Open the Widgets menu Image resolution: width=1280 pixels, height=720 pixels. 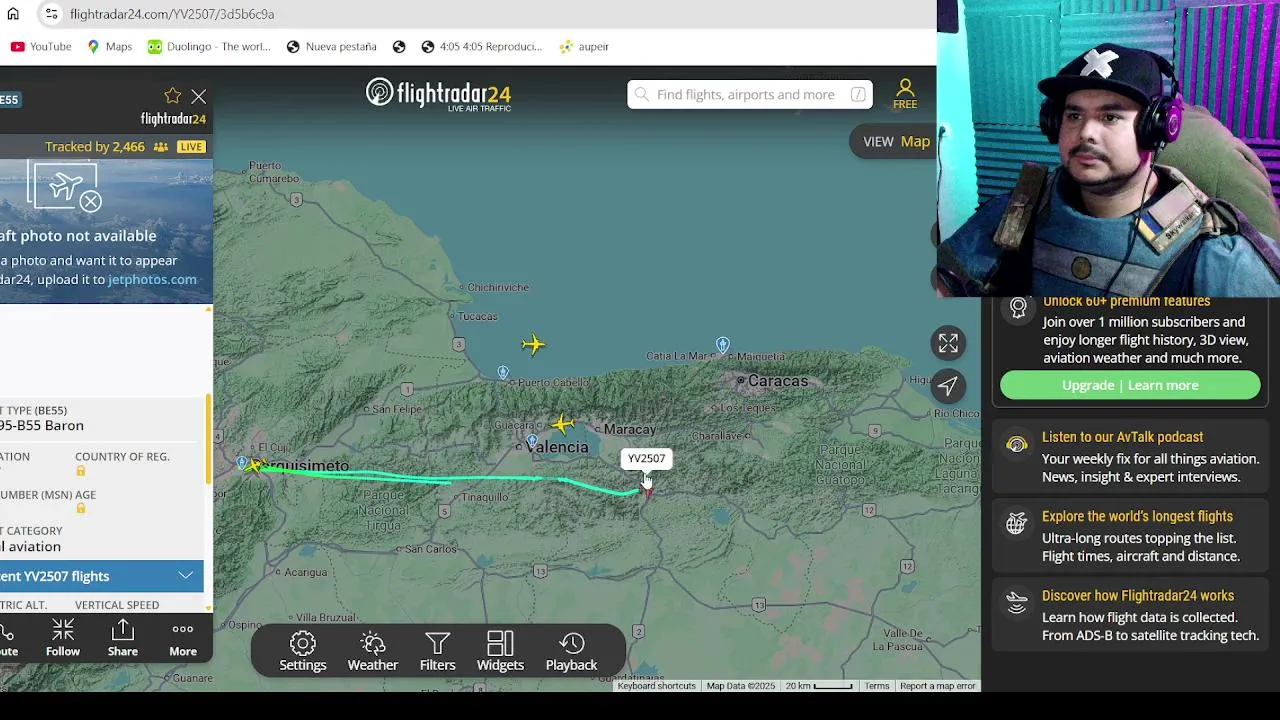click(500, 651)
